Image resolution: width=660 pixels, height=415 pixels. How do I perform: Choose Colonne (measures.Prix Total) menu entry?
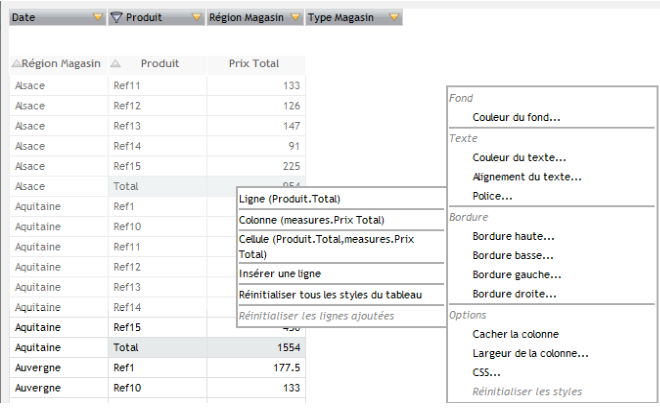click(x=312, y=220)
